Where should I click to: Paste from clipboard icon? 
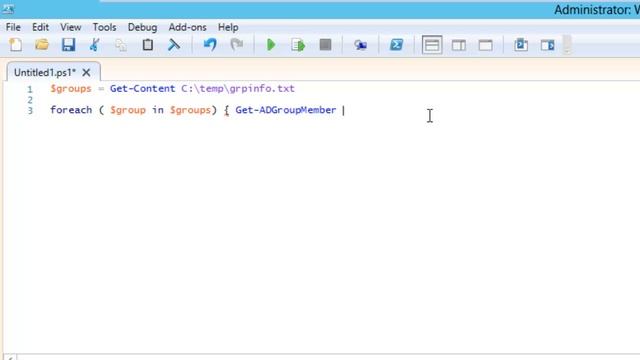(x=148, y=44)
